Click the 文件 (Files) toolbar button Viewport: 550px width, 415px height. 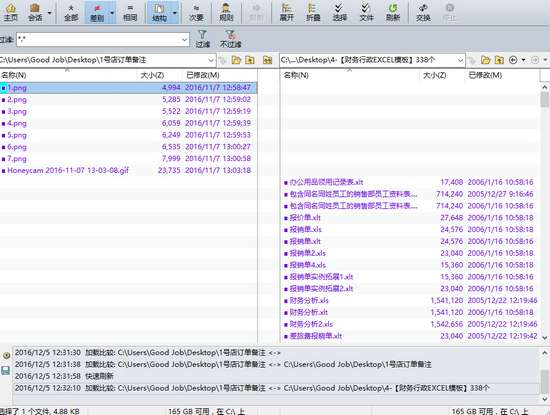(366, 12)
